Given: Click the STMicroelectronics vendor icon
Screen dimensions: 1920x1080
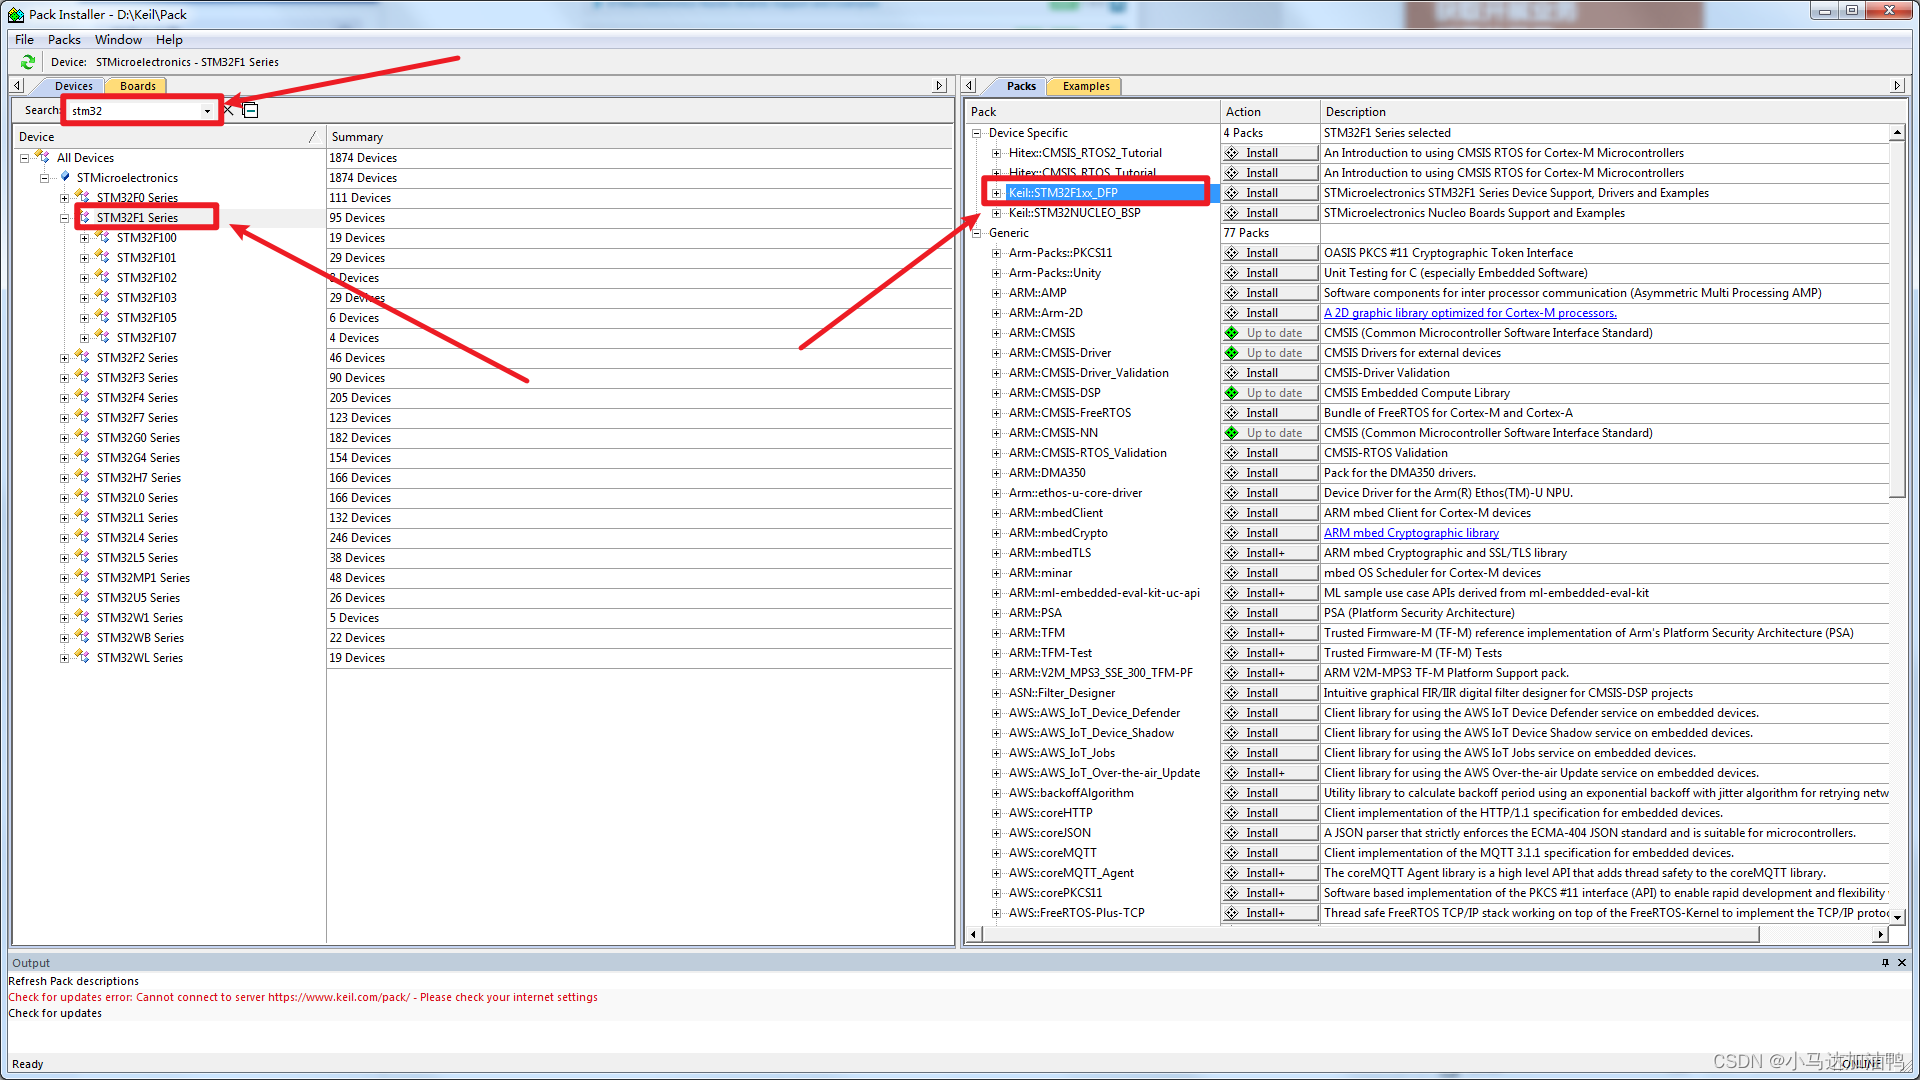Looking at the screenshot, I should [x=65, y=177].
